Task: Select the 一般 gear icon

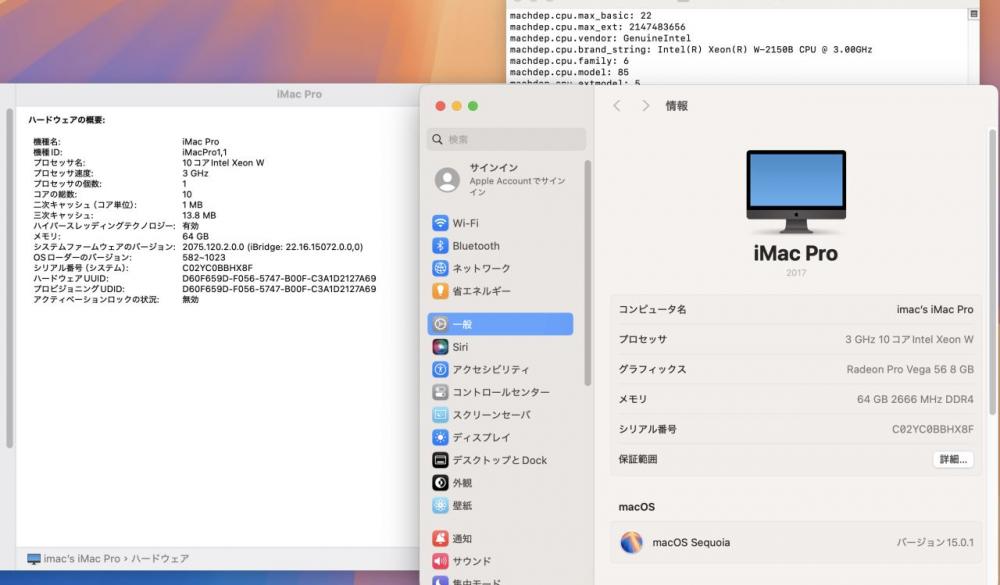Action: (440, 324)
